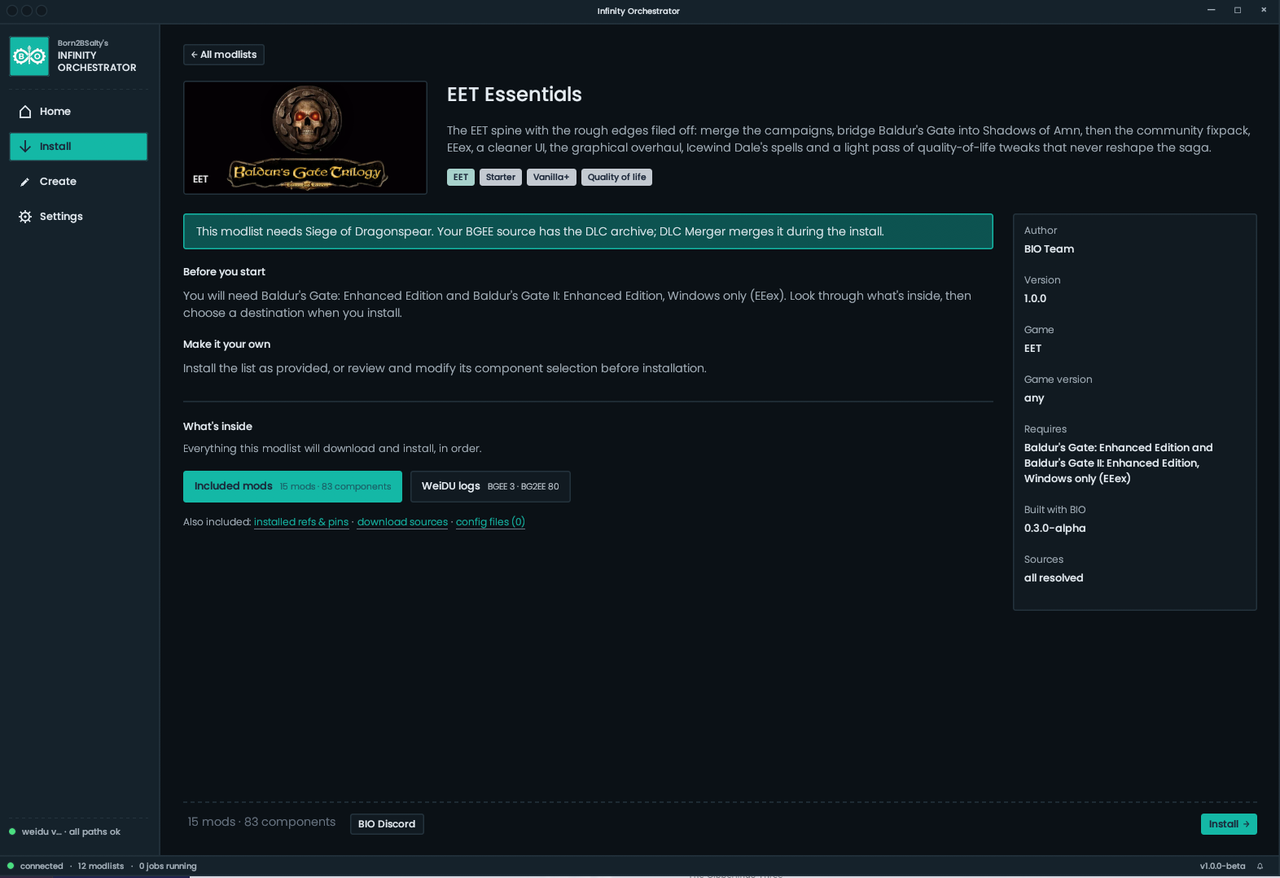Click the EET tag under the description
Image resolution: width=1280 pixels, height=878 pixels.
(460, 177)
